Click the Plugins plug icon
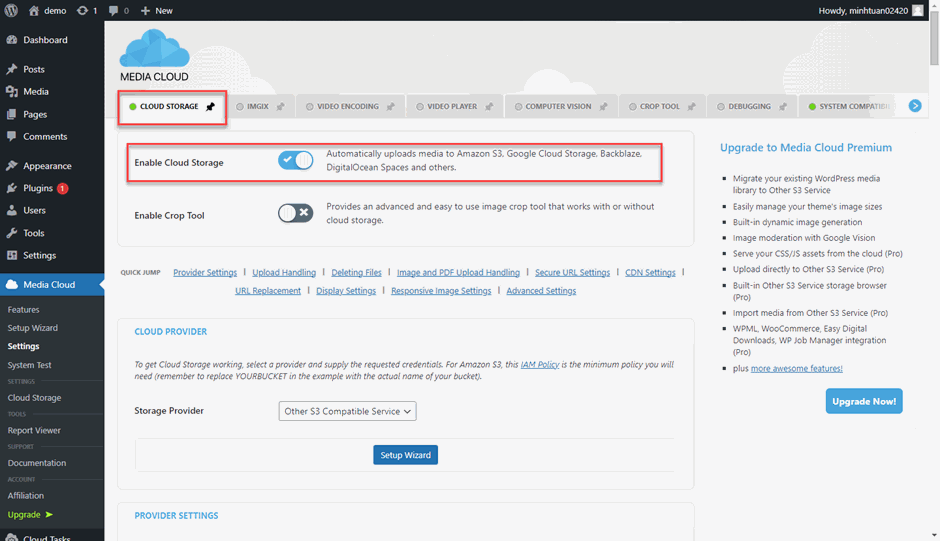Image resolution: width=940 pixels, height=541 pixels. tap(12, 188)
